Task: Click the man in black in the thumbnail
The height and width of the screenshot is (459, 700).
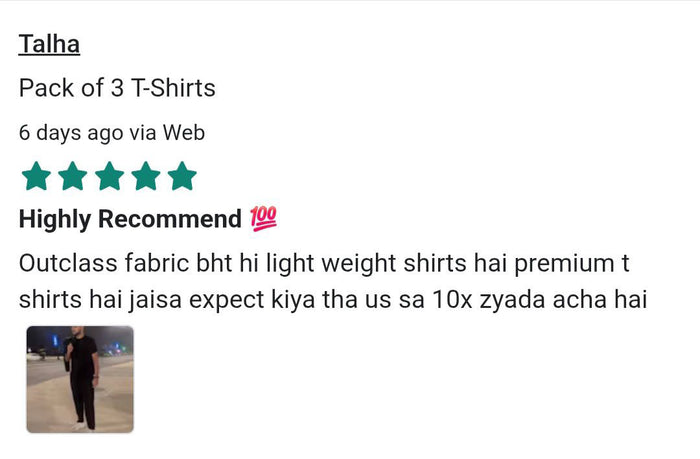Action: click(82, 379)
